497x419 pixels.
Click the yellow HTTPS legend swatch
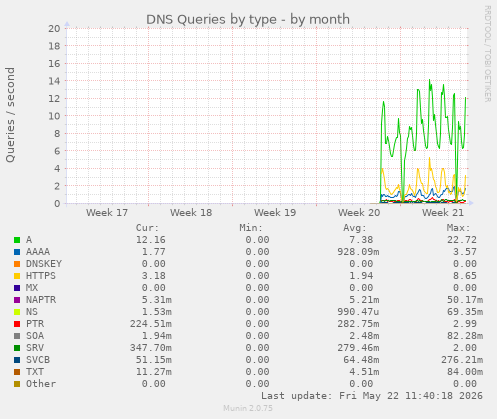[x=17, y=276]
